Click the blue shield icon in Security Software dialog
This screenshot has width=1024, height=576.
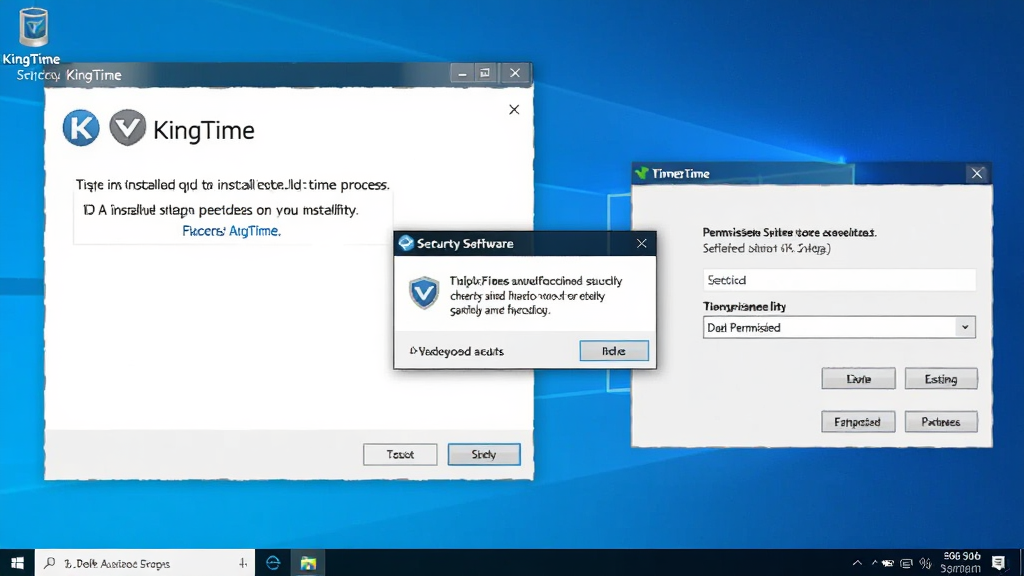(x=424, y=293)
